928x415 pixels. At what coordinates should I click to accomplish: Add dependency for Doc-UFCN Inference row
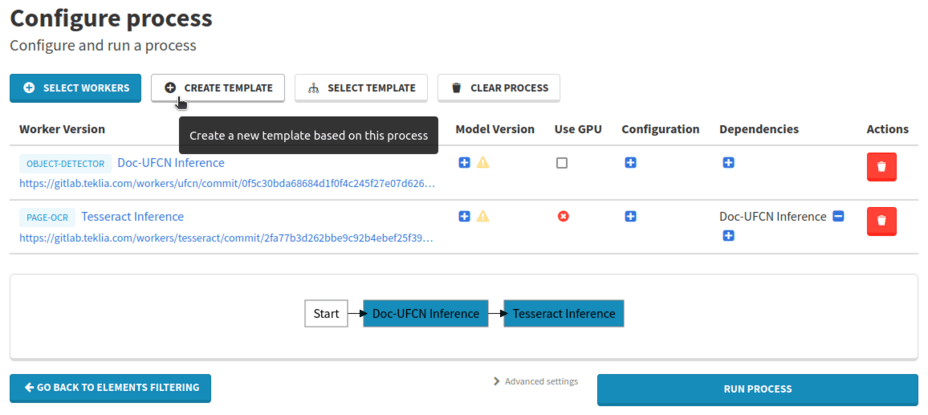pyautogui.click(x=729, y=162)
